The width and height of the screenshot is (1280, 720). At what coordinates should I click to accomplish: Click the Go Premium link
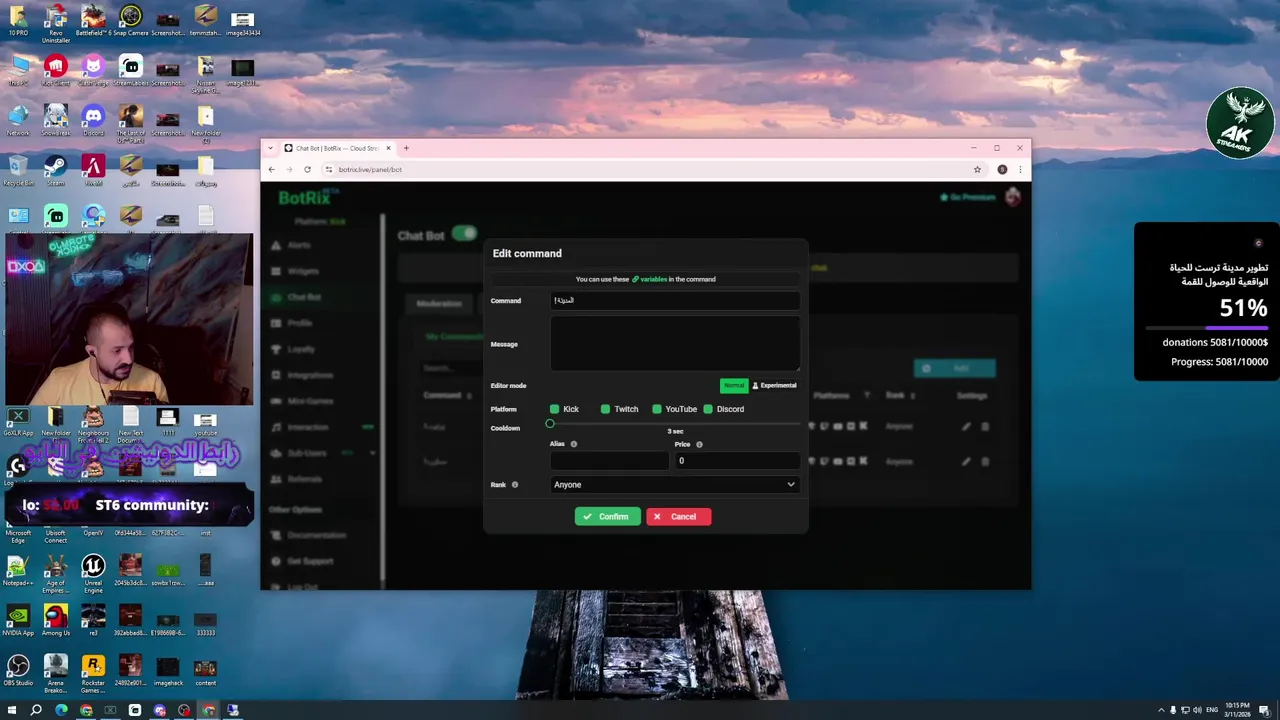[967, 197]
